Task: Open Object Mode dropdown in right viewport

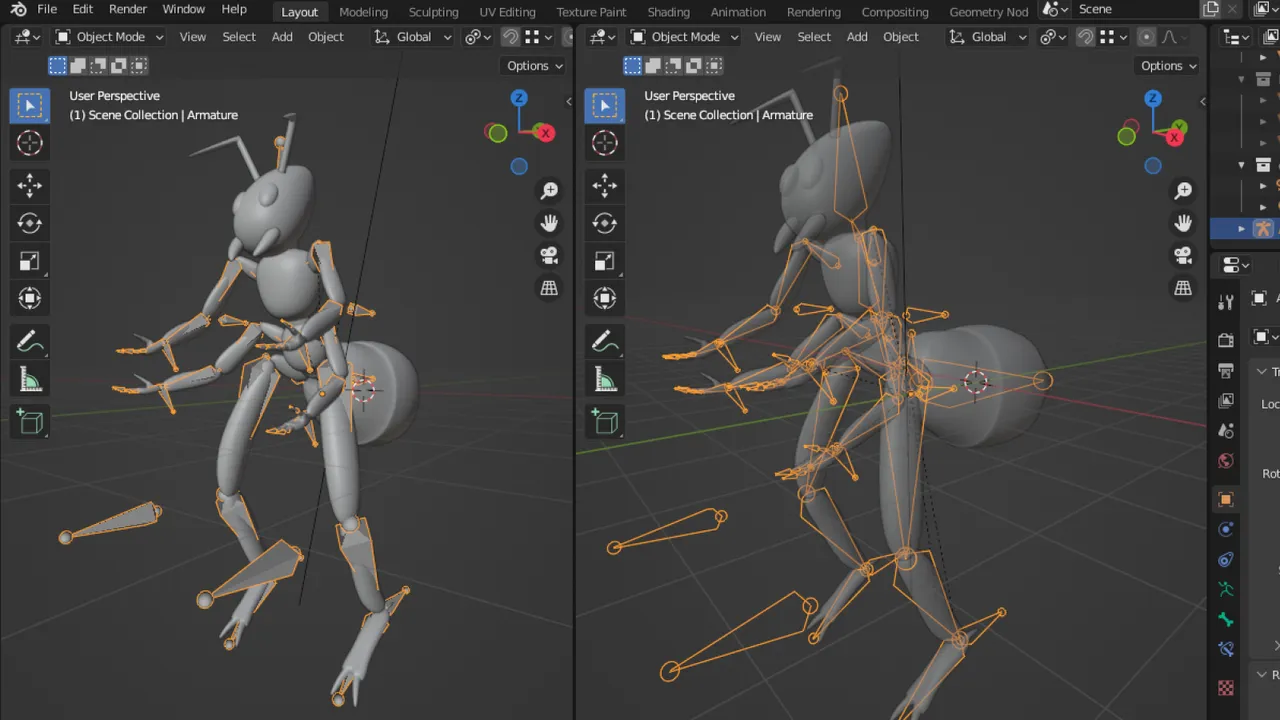Action: point(684,37)
